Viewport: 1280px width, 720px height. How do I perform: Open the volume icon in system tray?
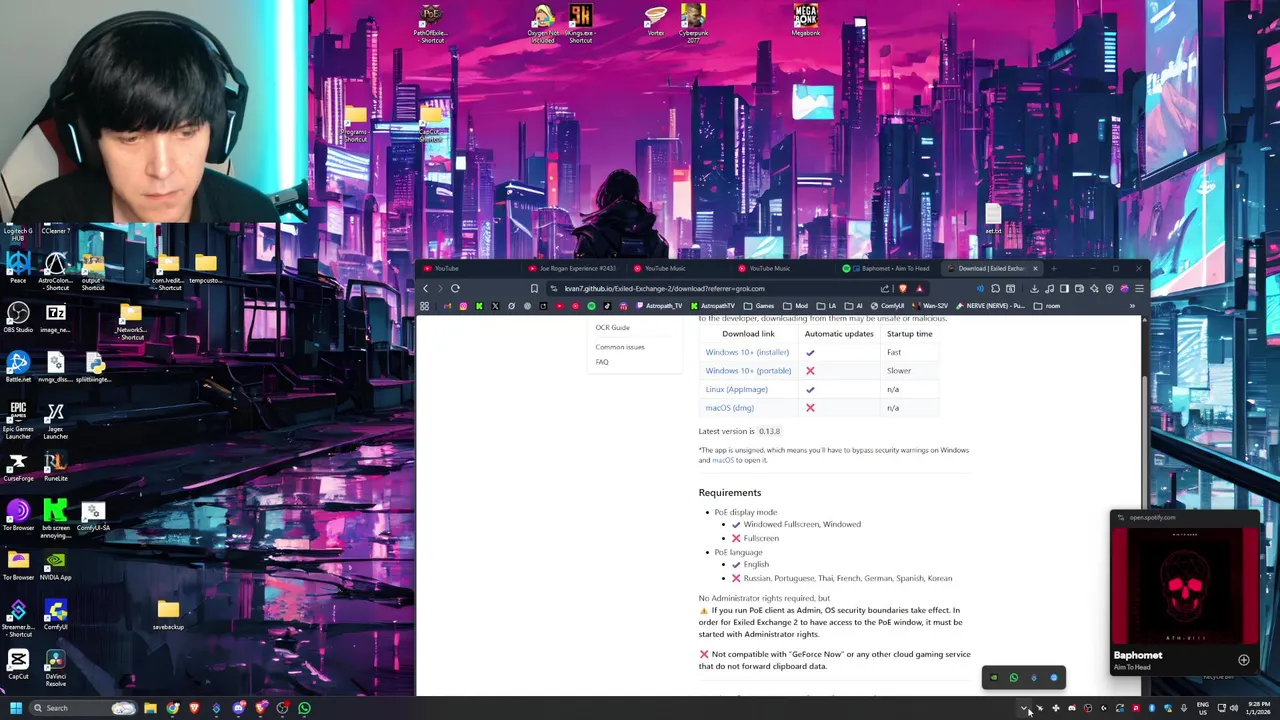tap(1234, 708)
